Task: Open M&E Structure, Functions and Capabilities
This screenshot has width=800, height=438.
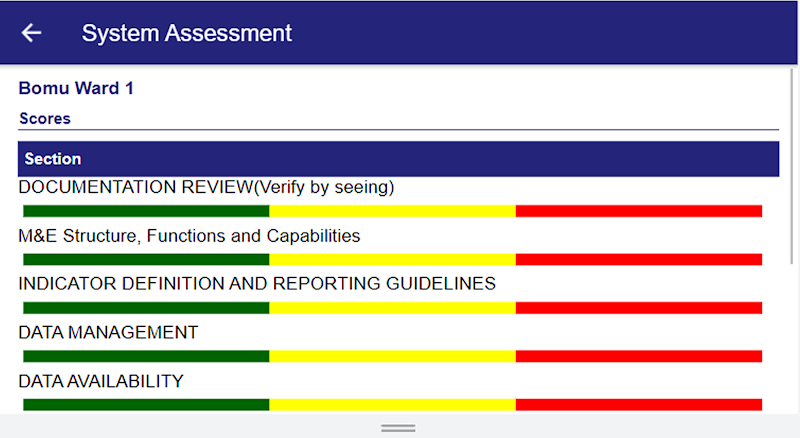Action: pyautogui.click(x=189, y=236)
